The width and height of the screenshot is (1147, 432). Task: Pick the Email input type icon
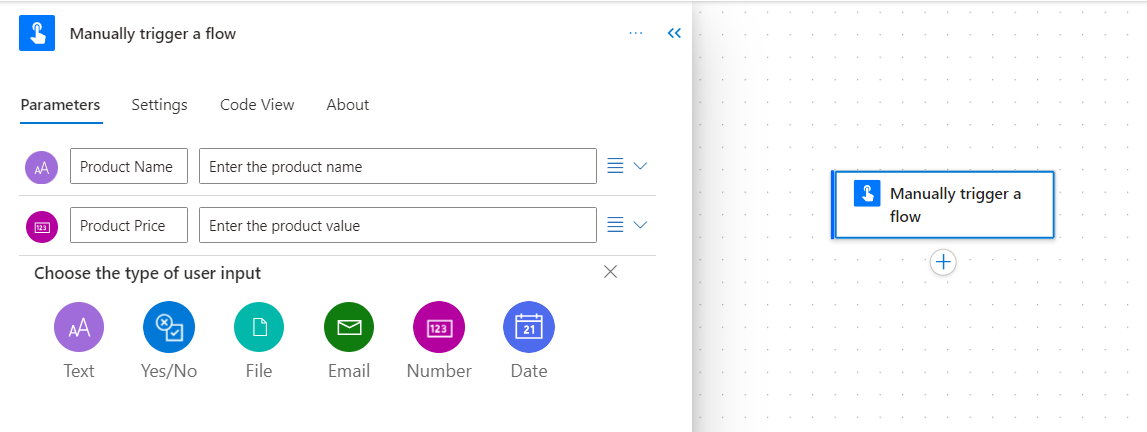(349, 327)
